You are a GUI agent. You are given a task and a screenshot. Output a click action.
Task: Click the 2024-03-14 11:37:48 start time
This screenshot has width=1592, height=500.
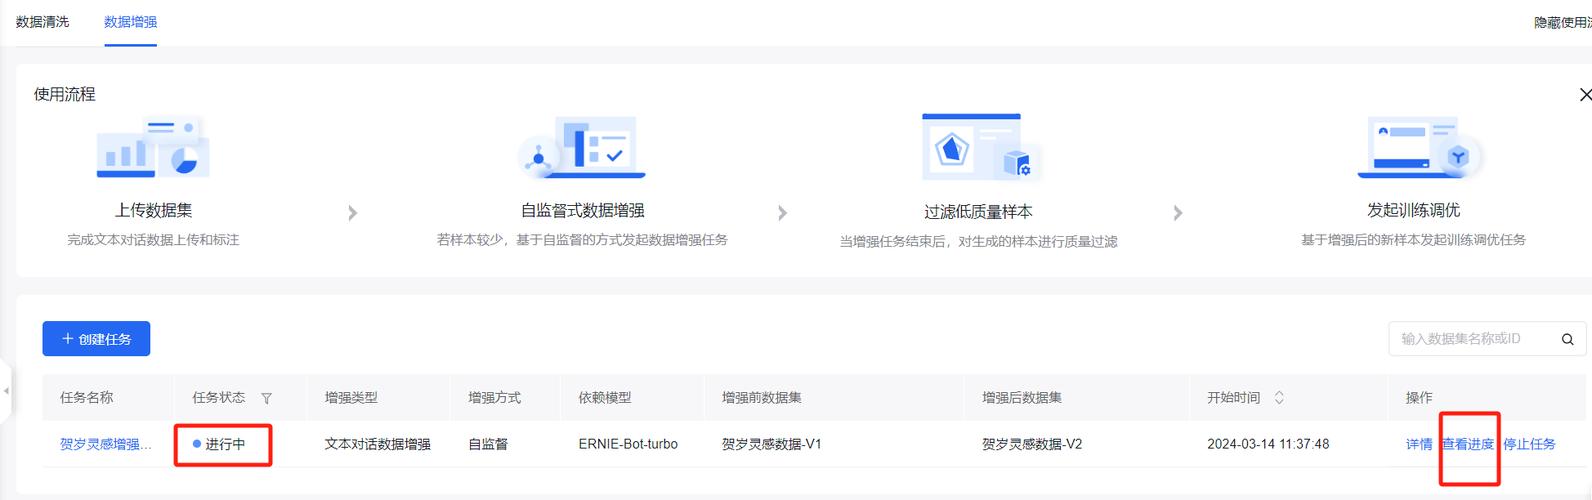pos(1268,444)
